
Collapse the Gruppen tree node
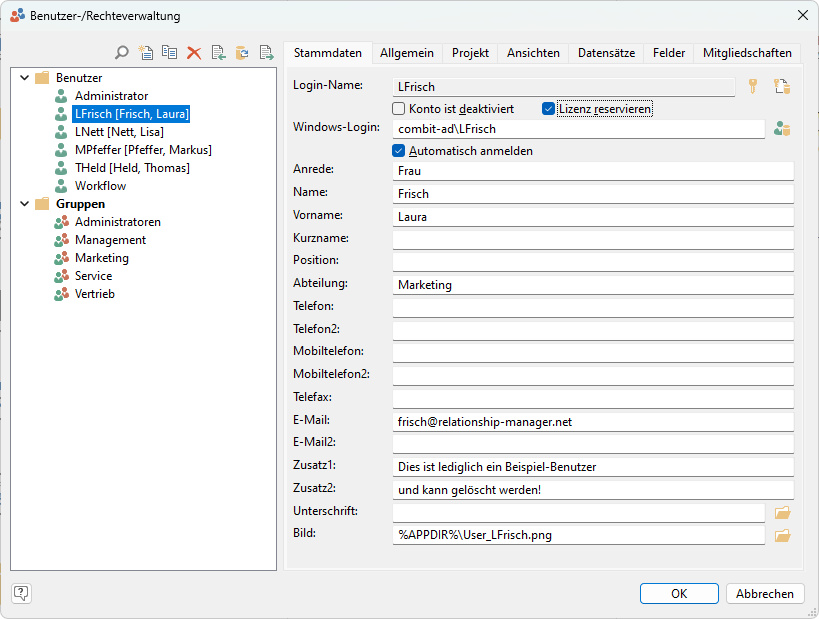(x=25, y=204)
